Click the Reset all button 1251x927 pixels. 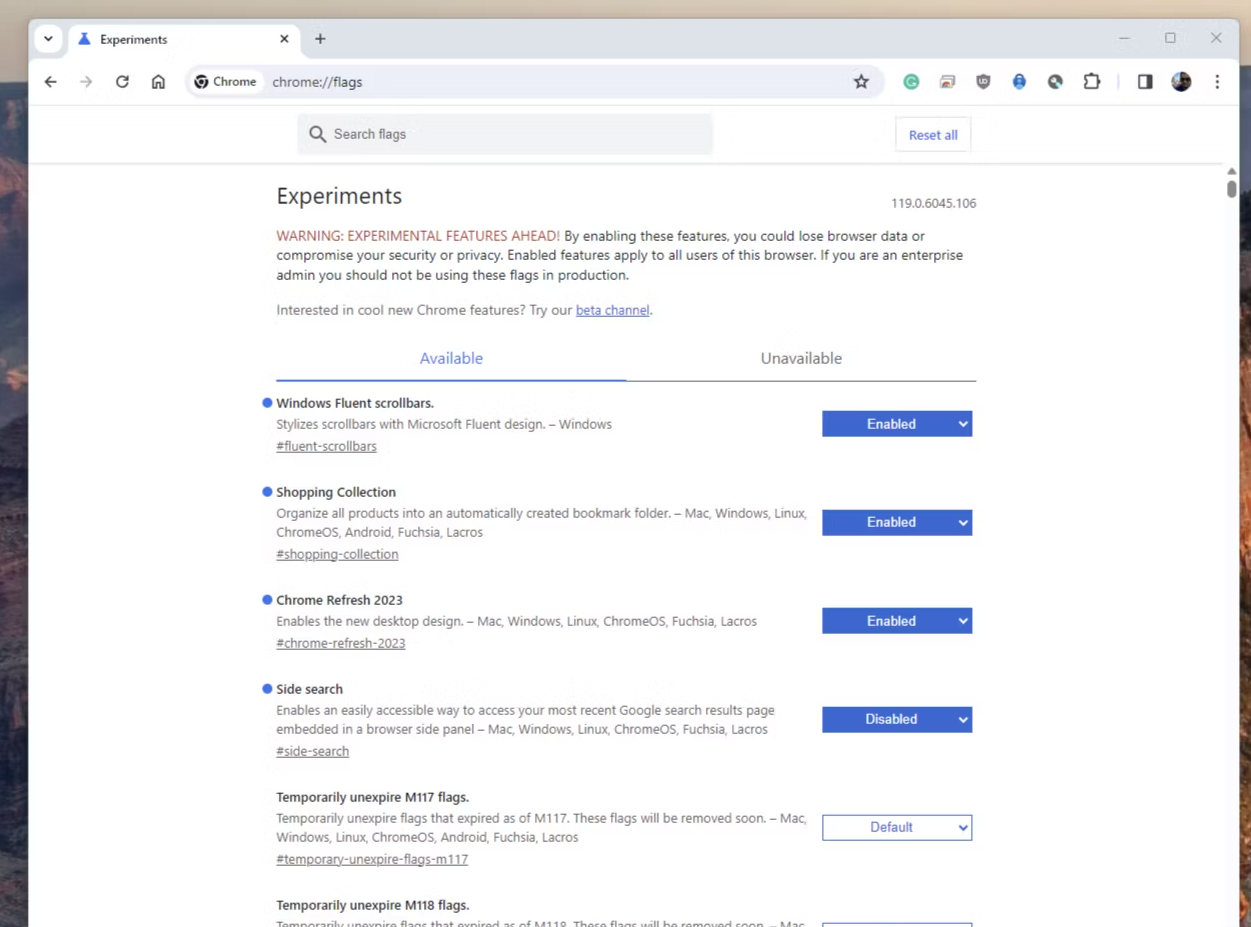(x=933, y=135)
